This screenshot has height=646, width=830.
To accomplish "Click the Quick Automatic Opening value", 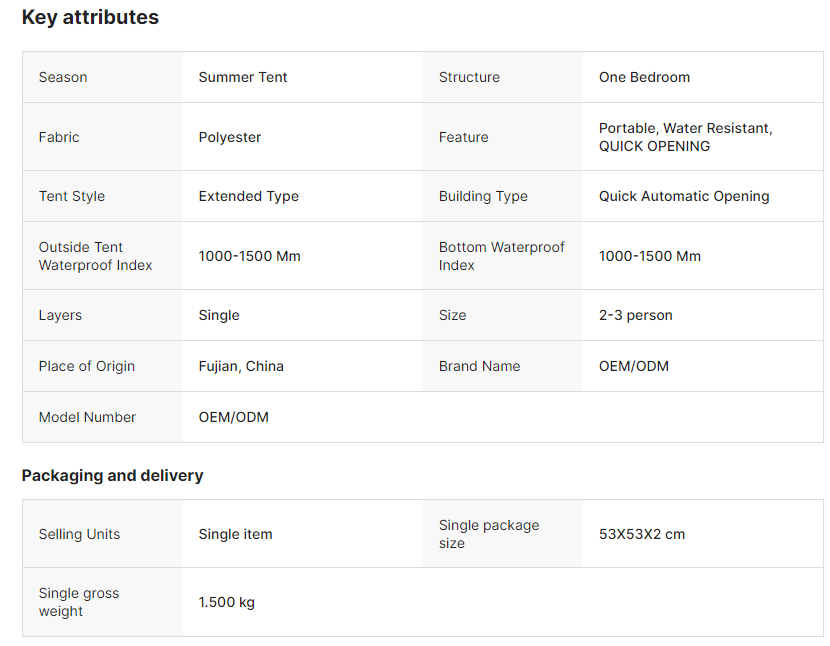I will pos(684,196).
